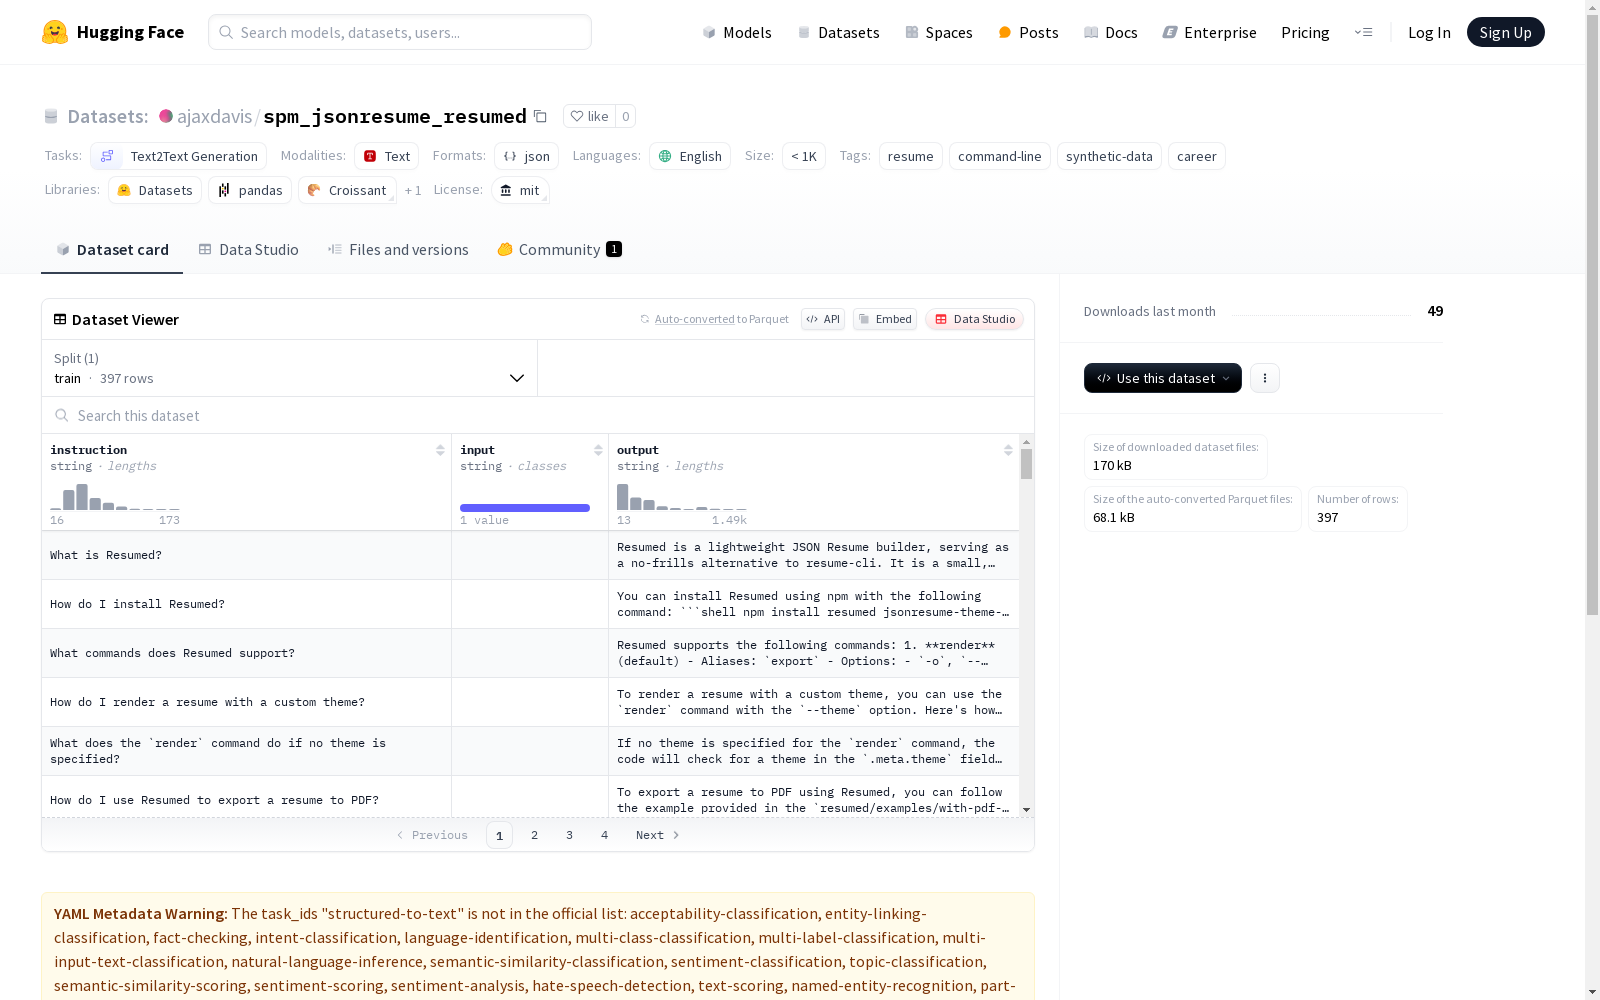Click the input classes distribution bar
This screenshot has height=1000, width=1600.
525,508
